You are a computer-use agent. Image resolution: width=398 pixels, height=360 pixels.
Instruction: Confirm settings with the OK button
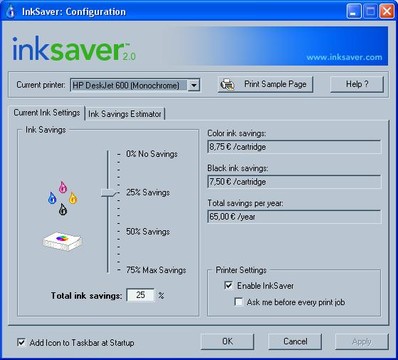227,342
